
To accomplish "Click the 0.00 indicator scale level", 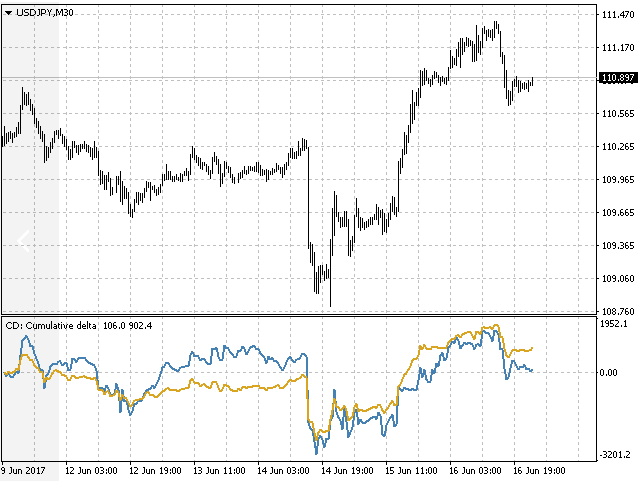I will point(608,373).
